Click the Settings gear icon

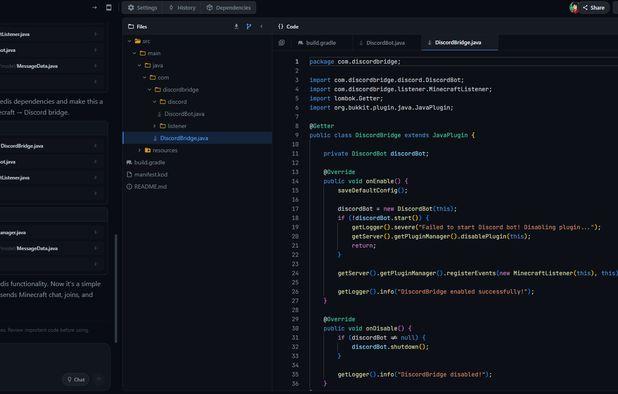(131, 7)
